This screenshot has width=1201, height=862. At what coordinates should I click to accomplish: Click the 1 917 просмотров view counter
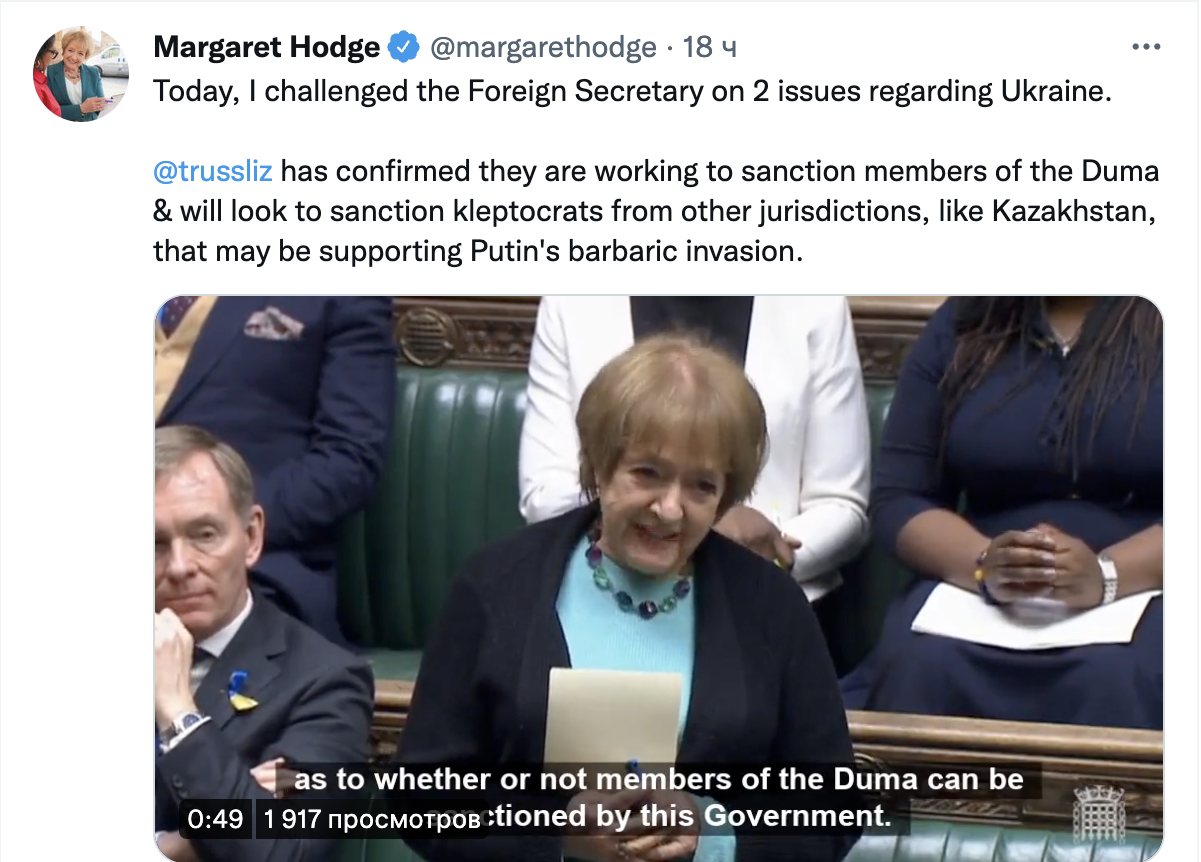[x=371, y=819]
